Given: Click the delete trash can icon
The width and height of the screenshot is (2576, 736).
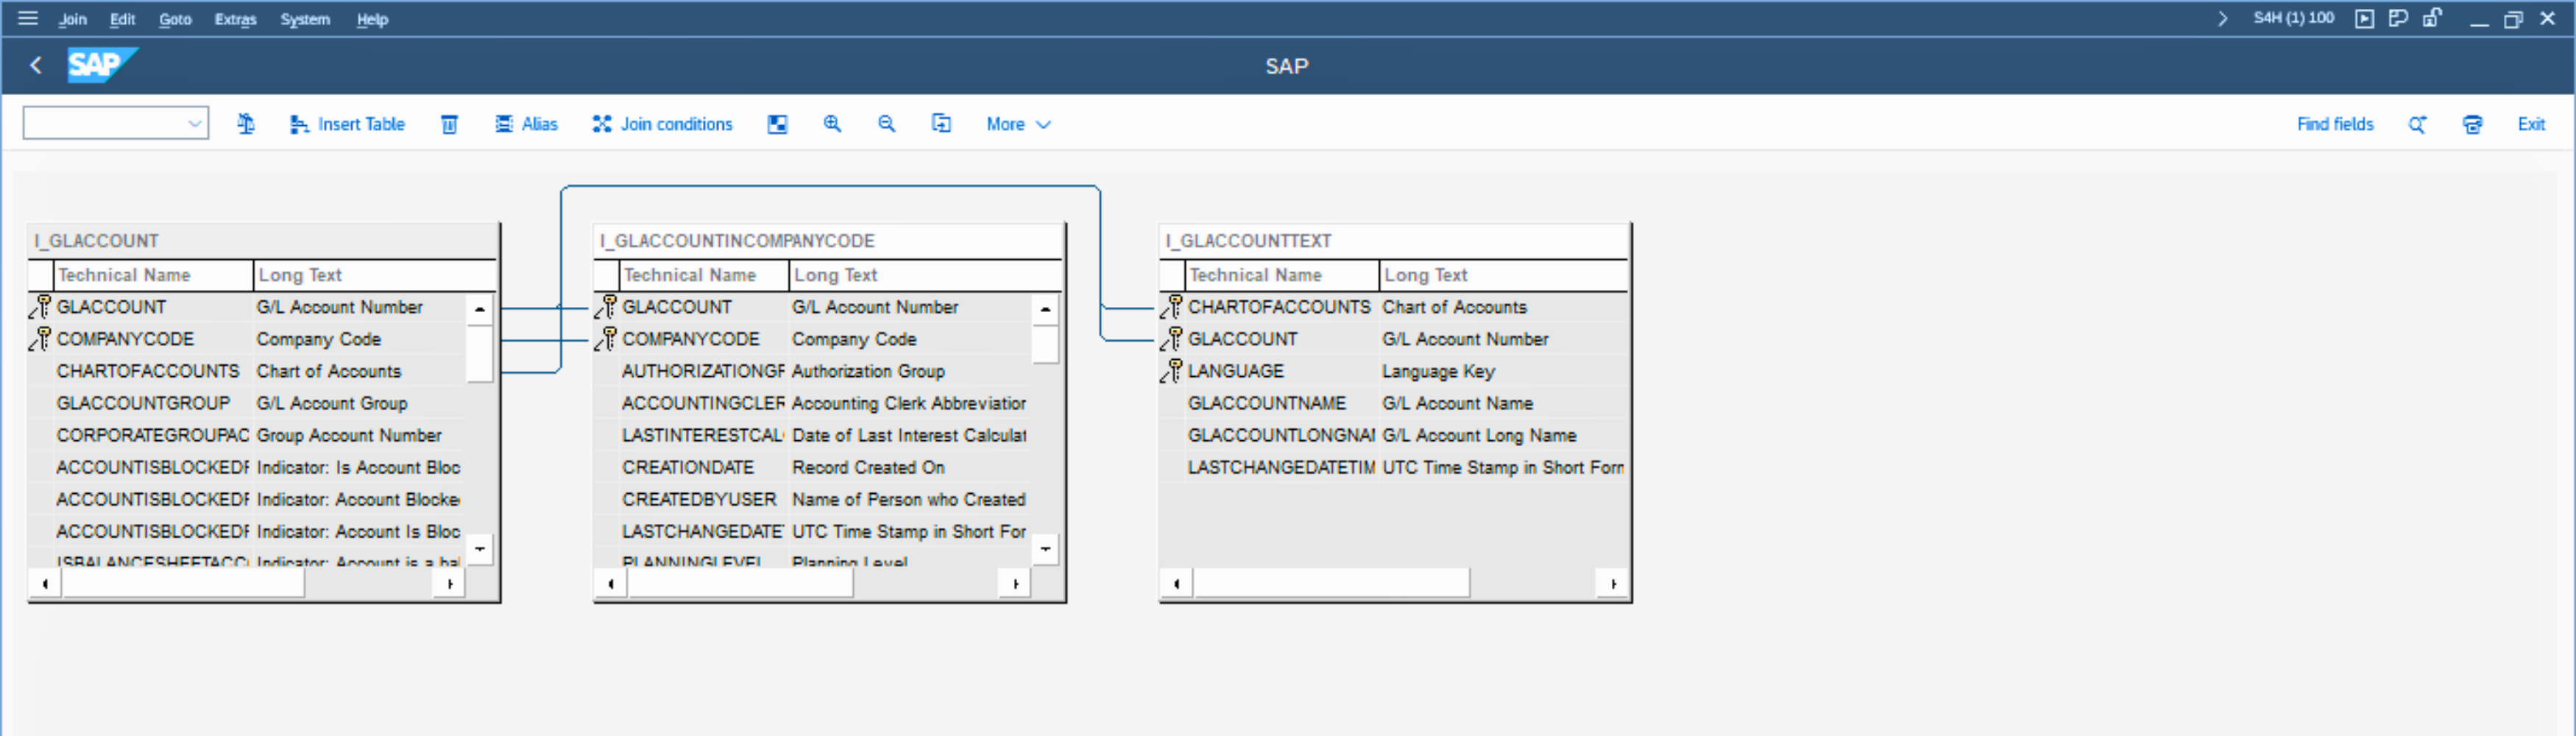Looking at the screenshot, I should pyautogui.click(x=450, y=124).
